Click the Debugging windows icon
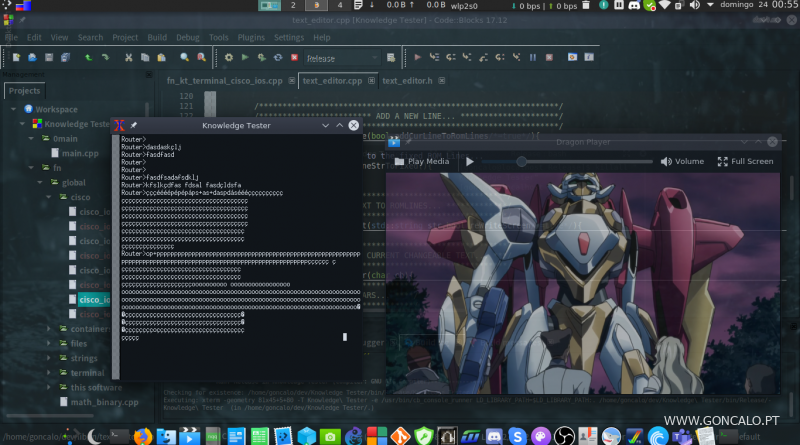 point(572,57)
